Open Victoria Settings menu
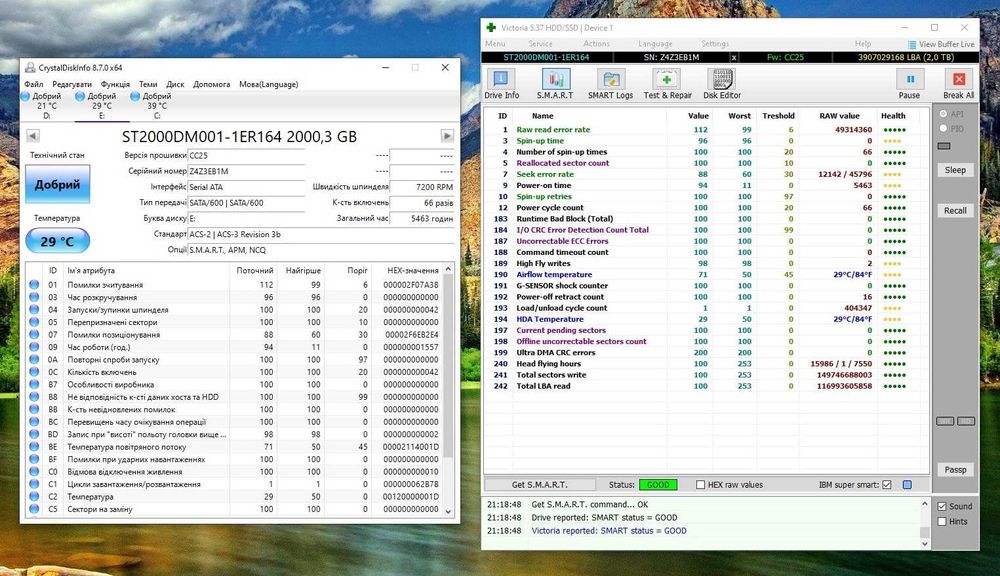 click(x=715, y=43)
